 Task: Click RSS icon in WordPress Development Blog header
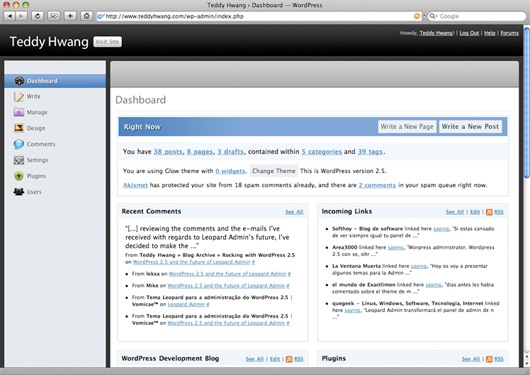point(289,359)
